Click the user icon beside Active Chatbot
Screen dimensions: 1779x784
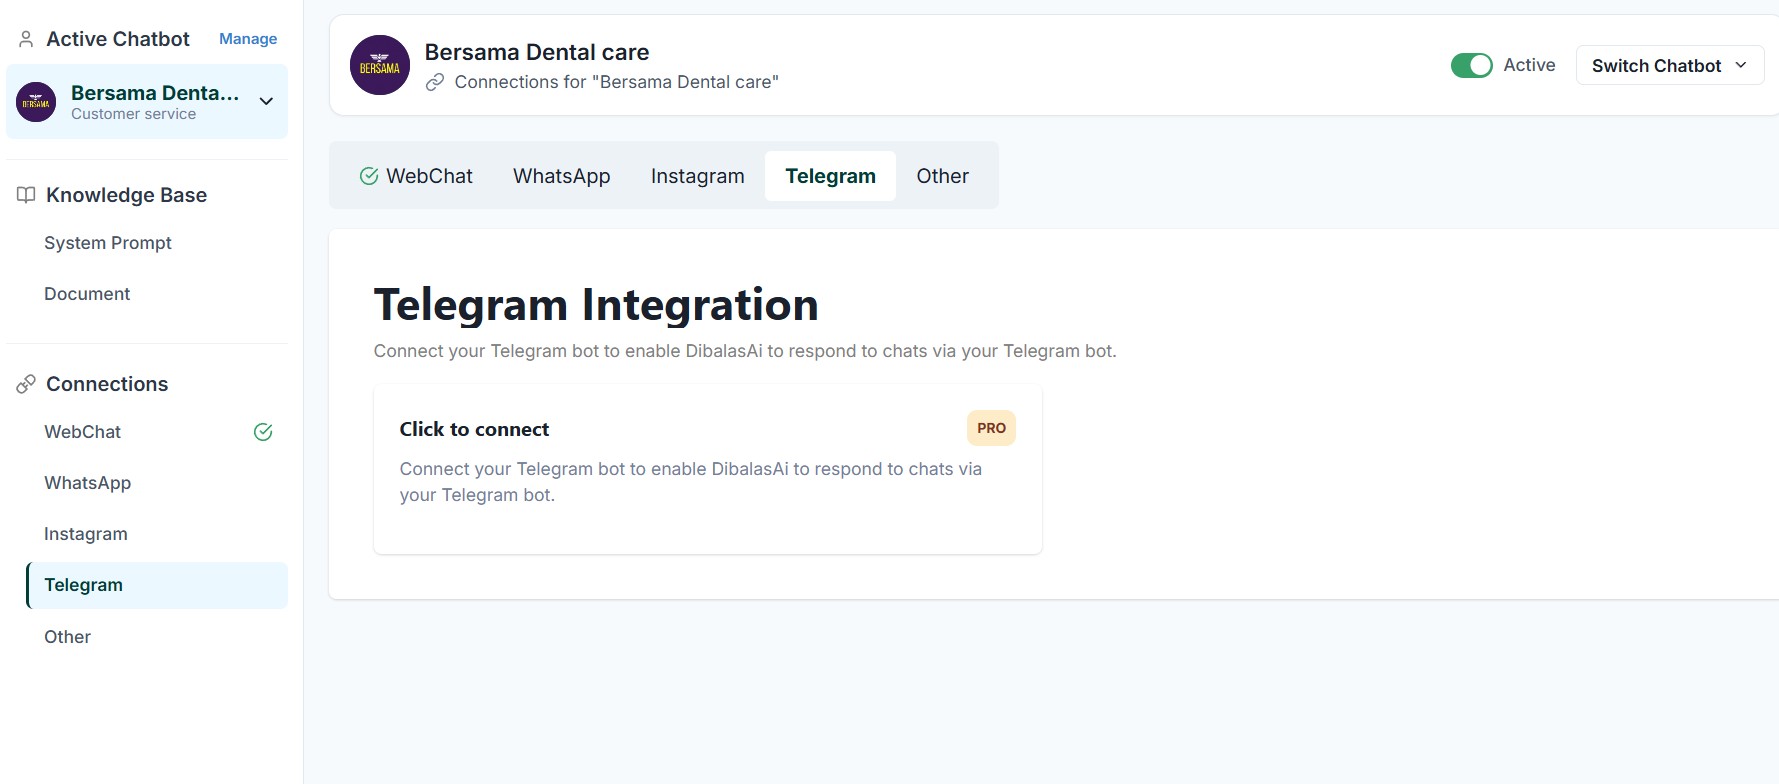(x=26, y=39)
